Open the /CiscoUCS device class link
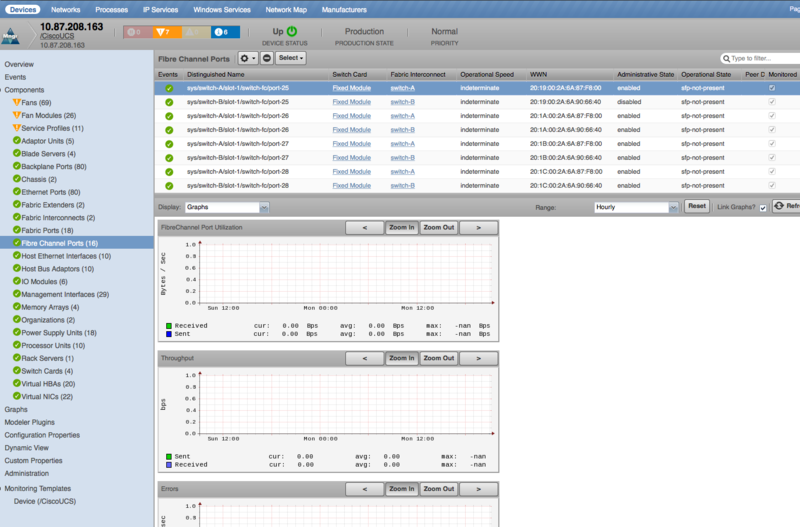 click(57, 36)
